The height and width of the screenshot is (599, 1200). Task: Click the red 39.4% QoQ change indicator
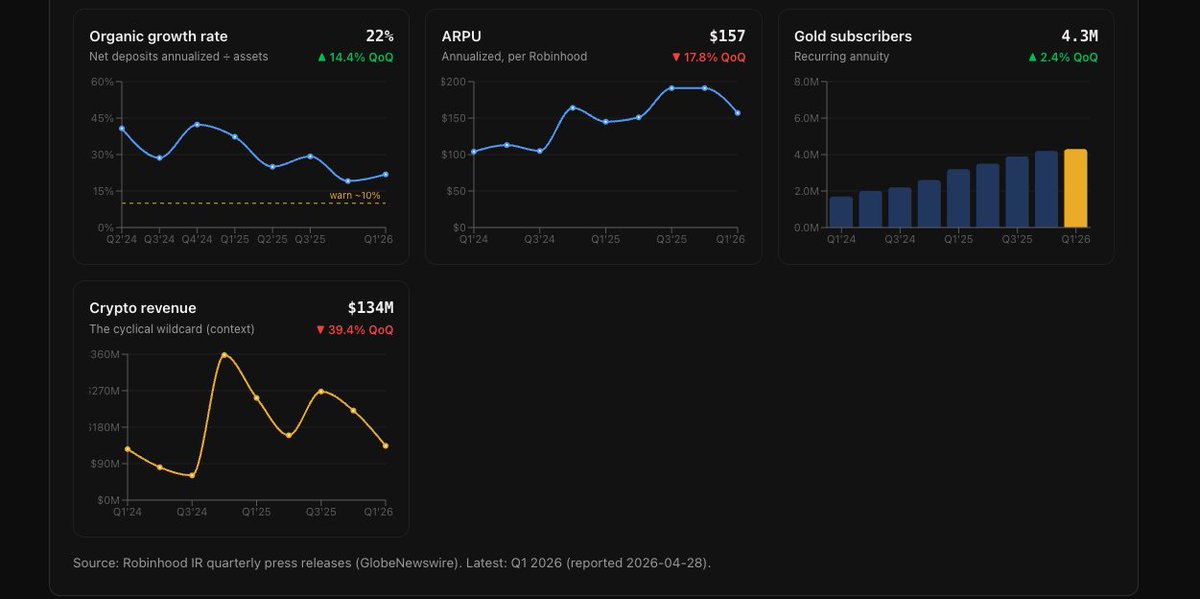pyautogui.click(x=355, y=329)
